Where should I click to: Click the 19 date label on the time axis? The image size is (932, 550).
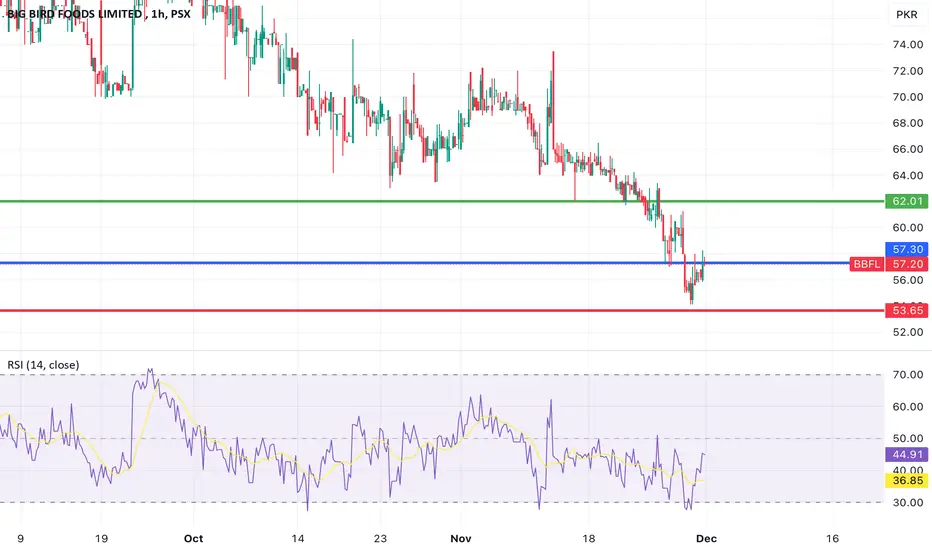102,539
